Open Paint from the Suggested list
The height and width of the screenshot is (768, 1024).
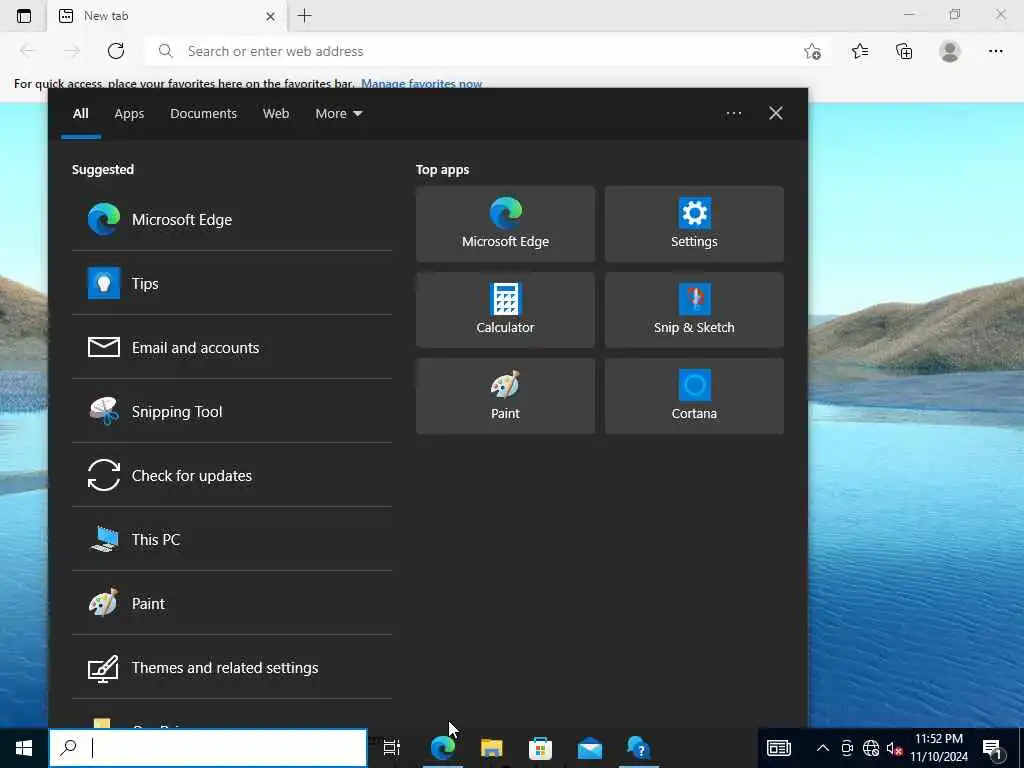[232, 603]
